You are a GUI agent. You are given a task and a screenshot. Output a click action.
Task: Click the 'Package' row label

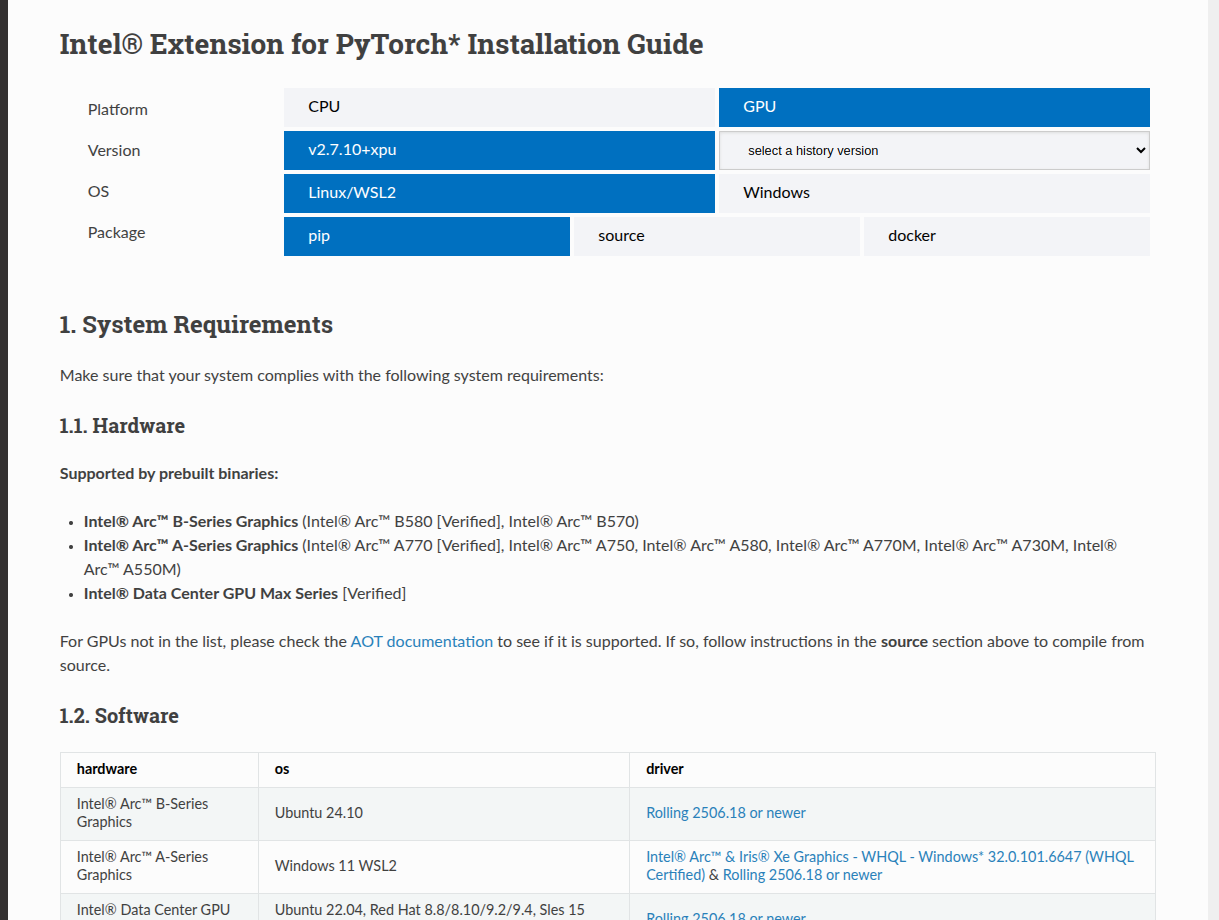(116, 233)
